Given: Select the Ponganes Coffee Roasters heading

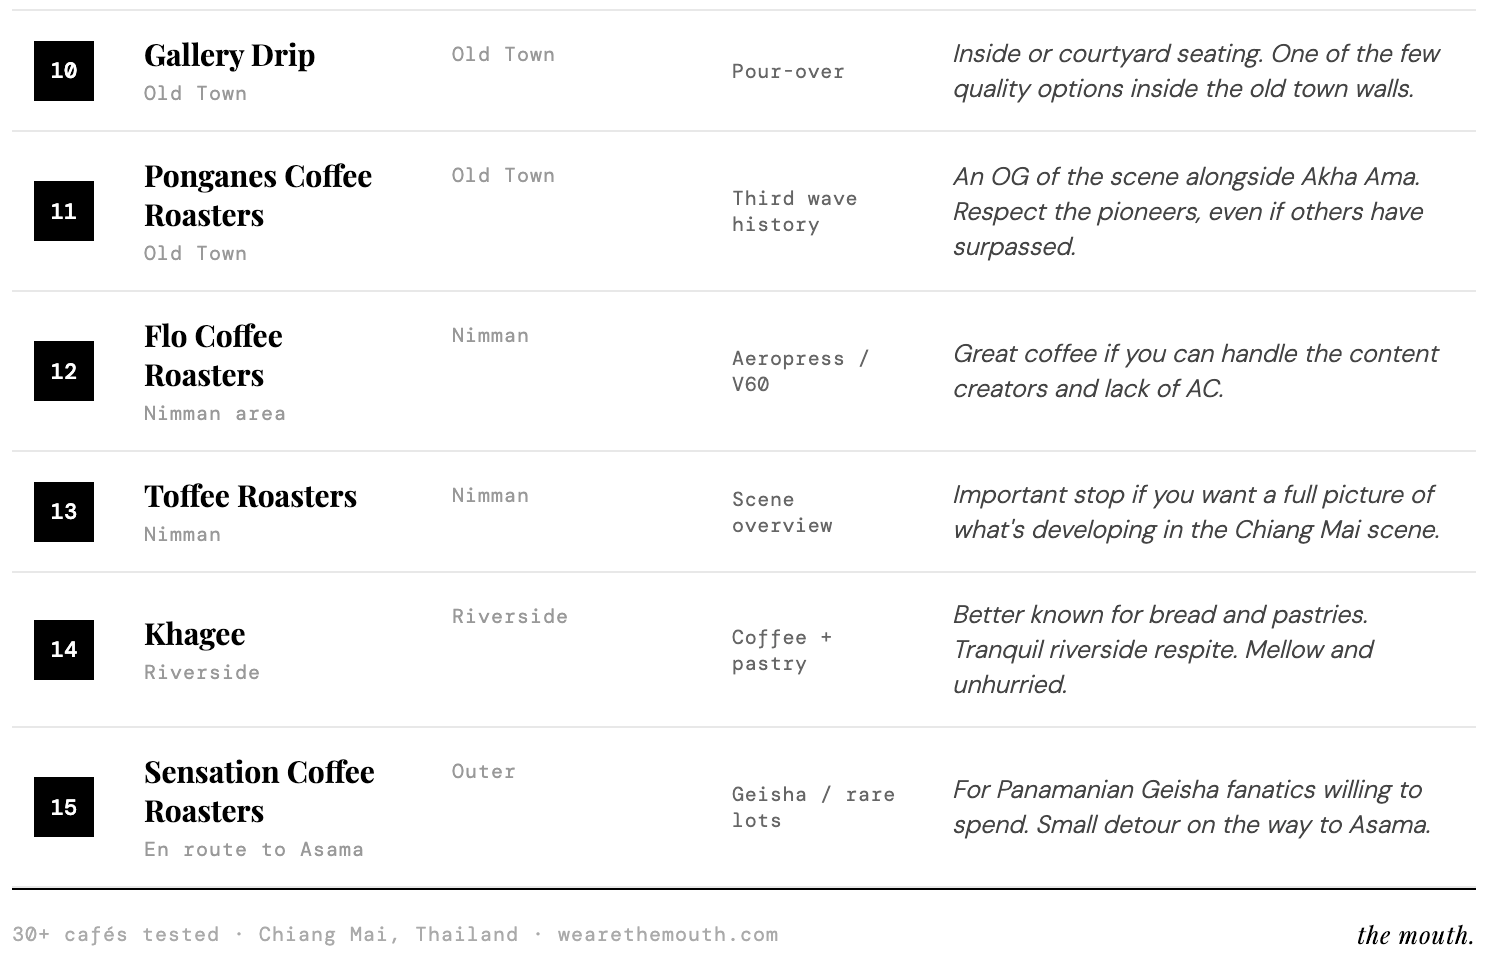Looking at the screenshot, I should click(257, 195).
